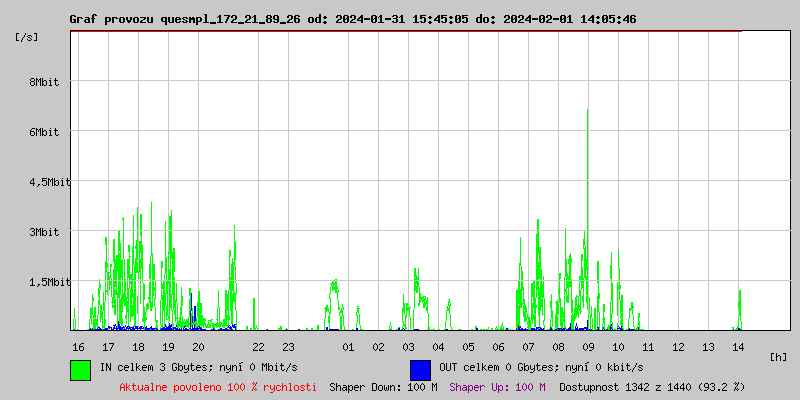This screenshot has width=800, height=400.
Task: Click the blue OUT legend color square
Action: [x=420, y=369]
